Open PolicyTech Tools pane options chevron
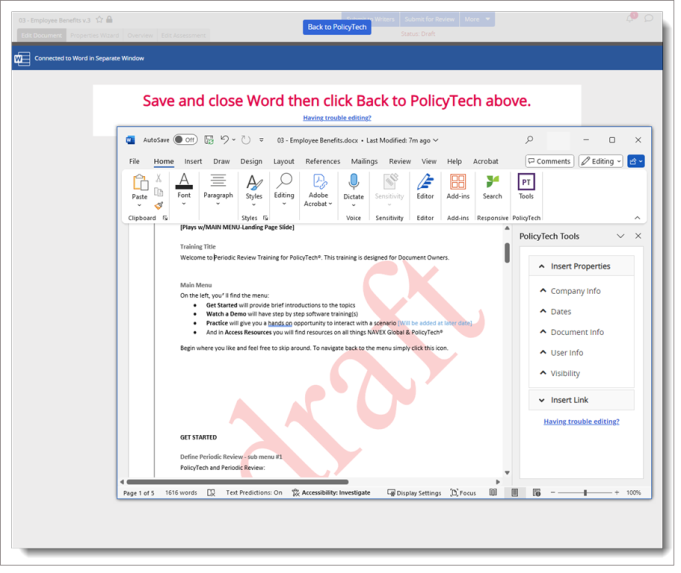This screenshot has height=573, width=681. click(620, 236)
